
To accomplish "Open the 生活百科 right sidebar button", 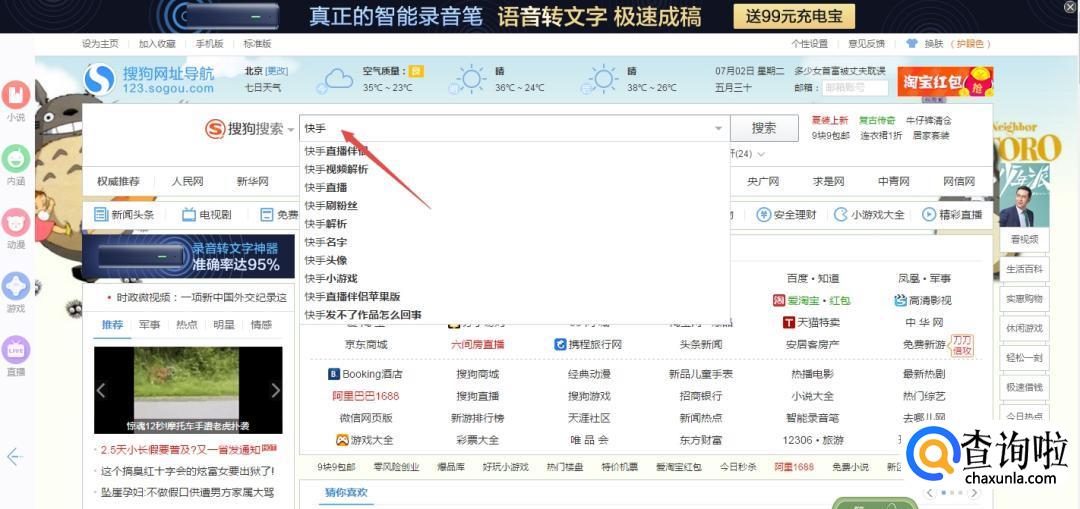I will point(1024,269).
